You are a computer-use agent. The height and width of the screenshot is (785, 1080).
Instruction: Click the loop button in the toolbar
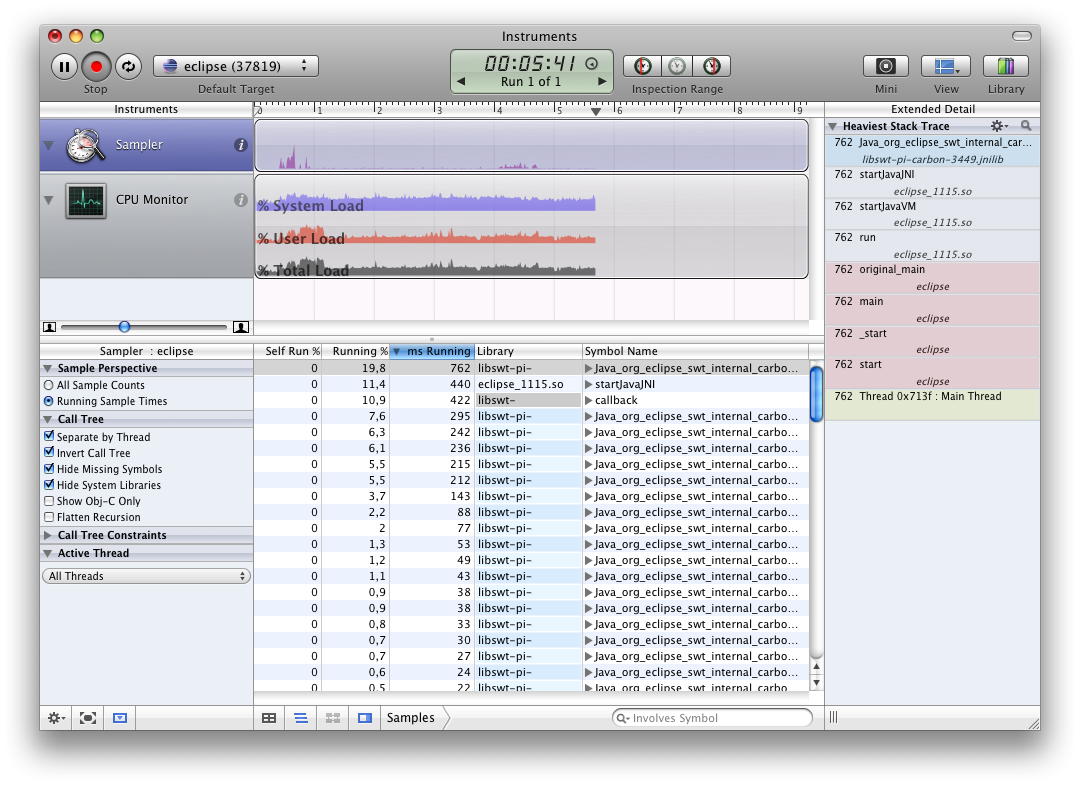tap(128, 67)
